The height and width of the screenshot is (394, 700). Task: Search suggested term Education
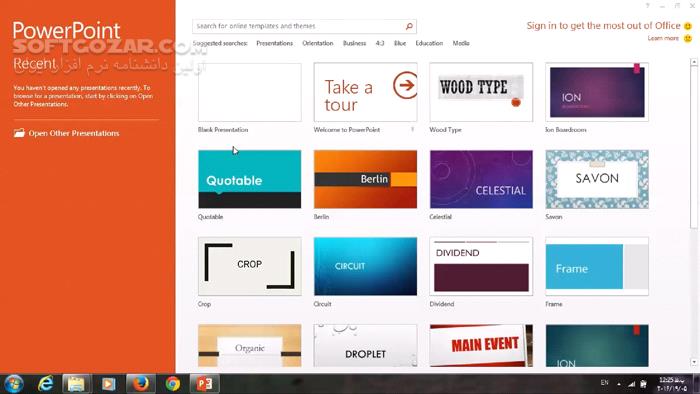(429, 43)
